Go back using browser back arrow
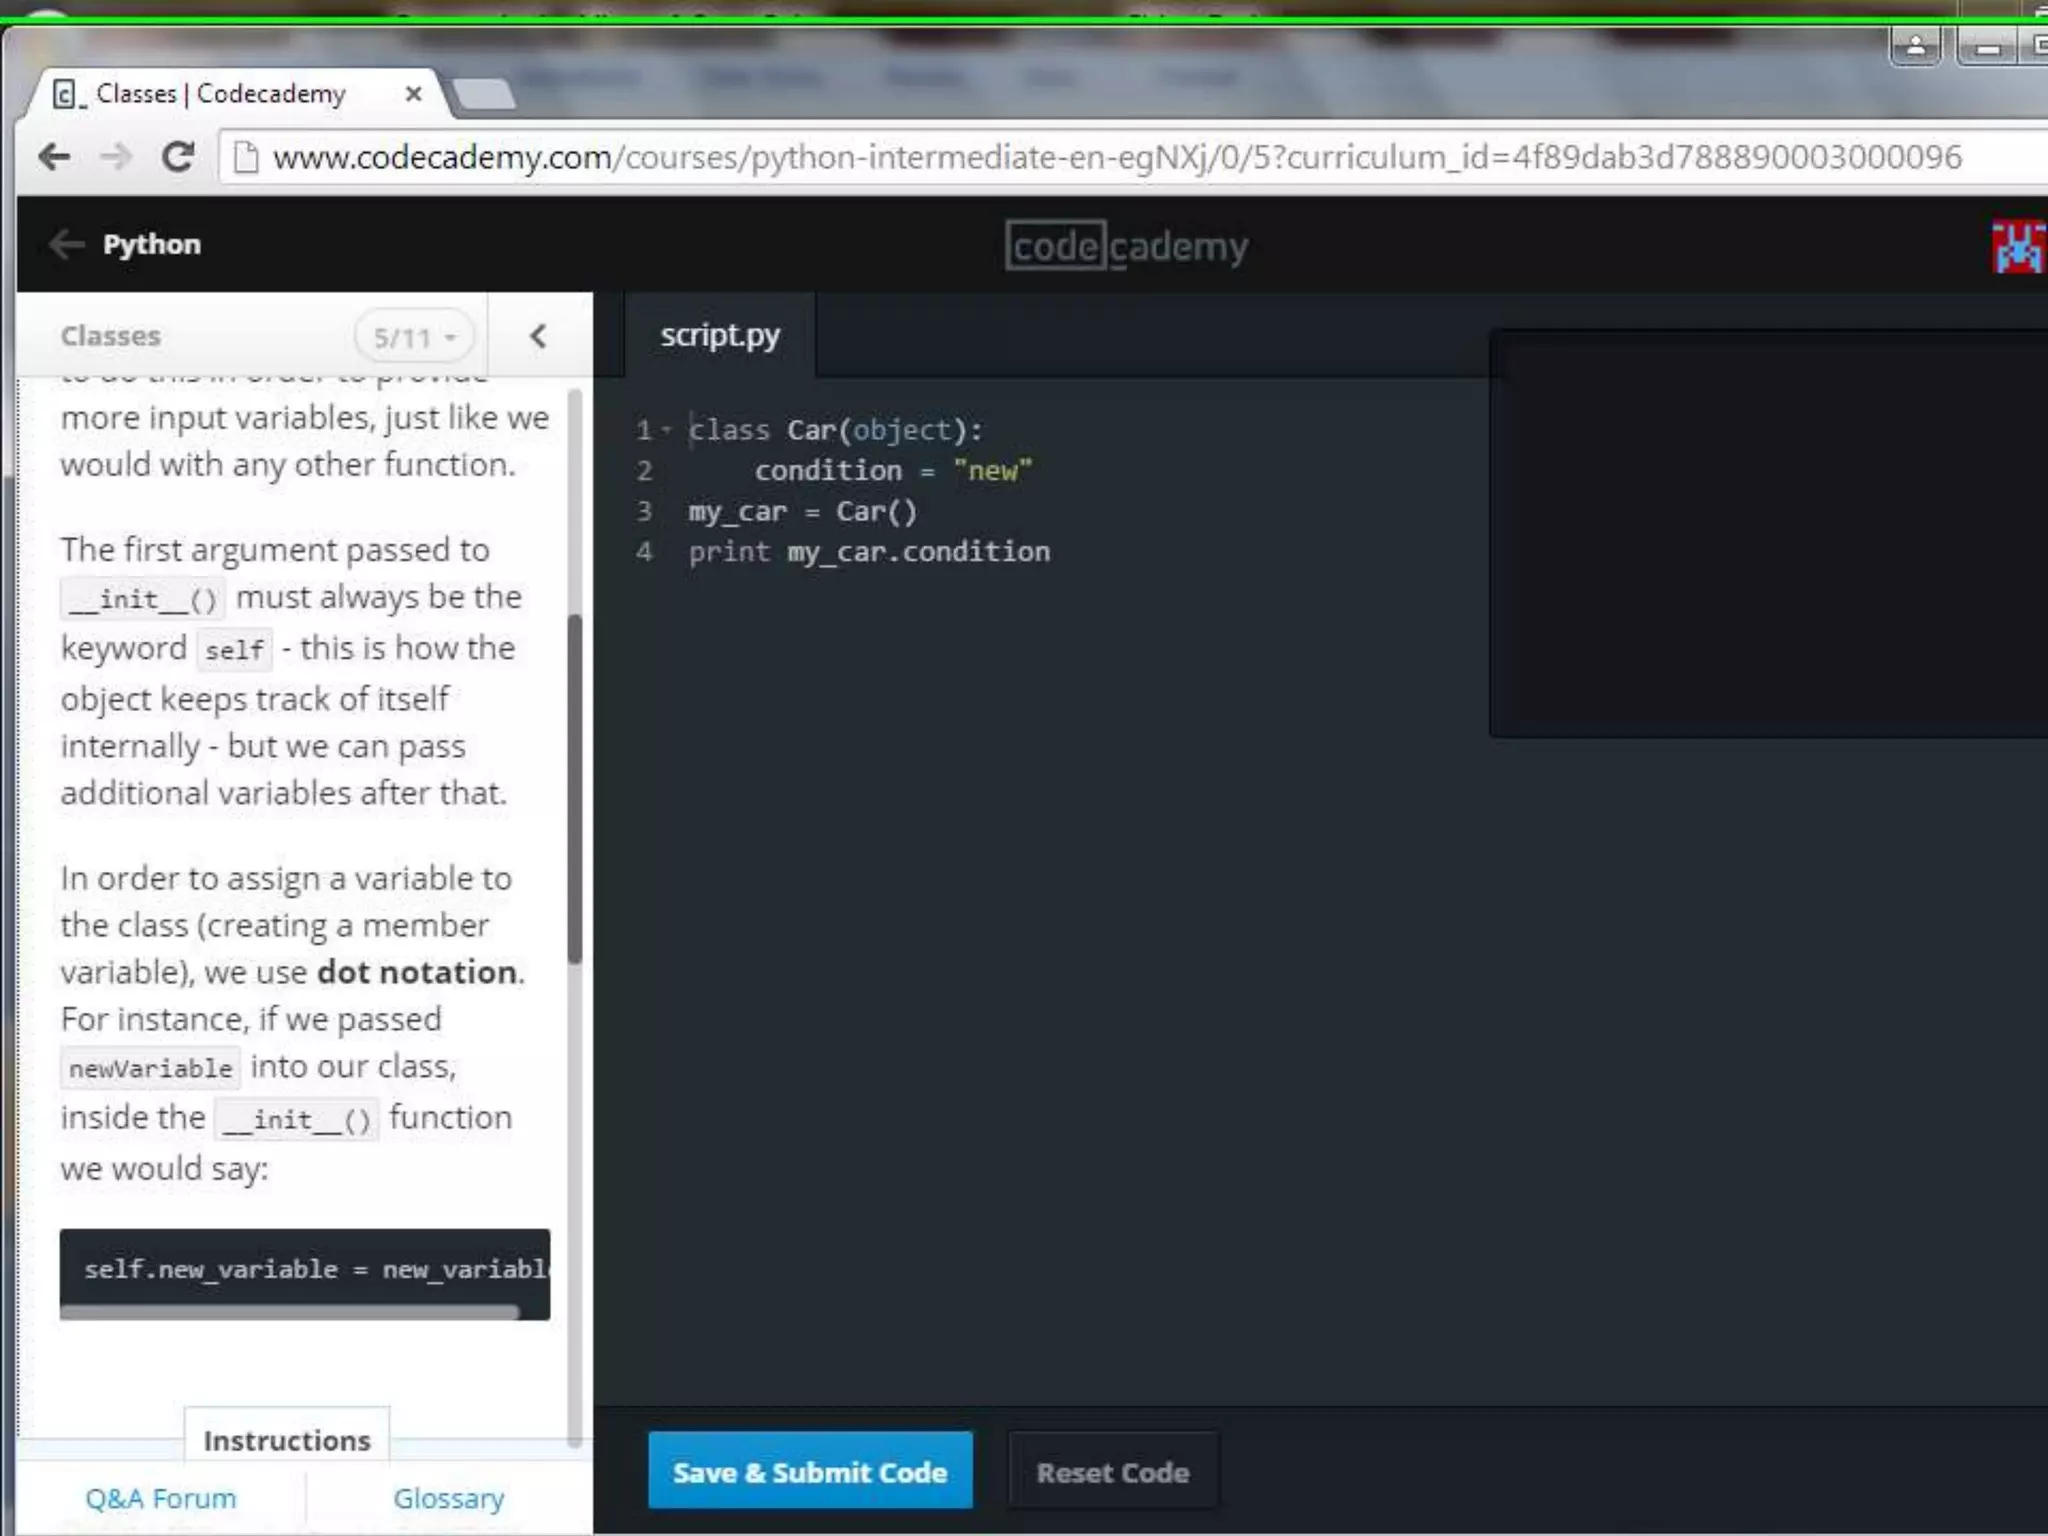 [54, 157]
